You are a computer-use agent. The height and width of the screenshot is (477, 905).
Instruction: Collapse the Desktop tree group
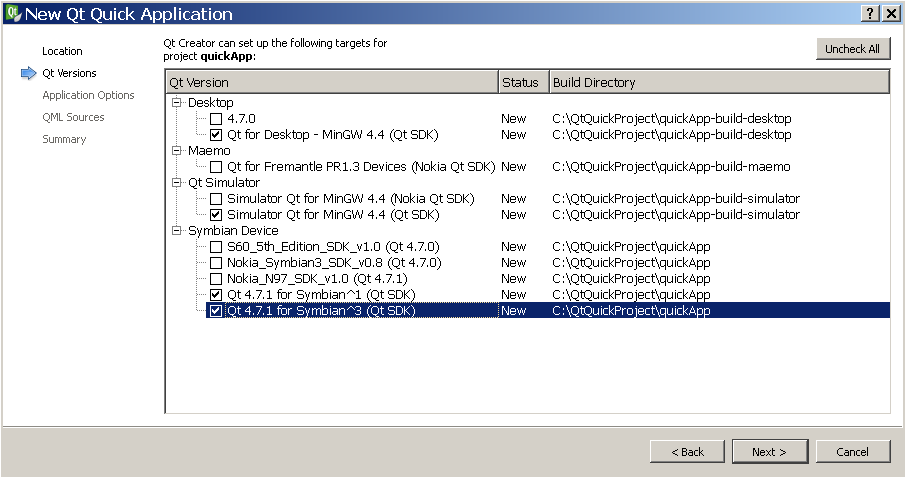[x=177, y=103]
